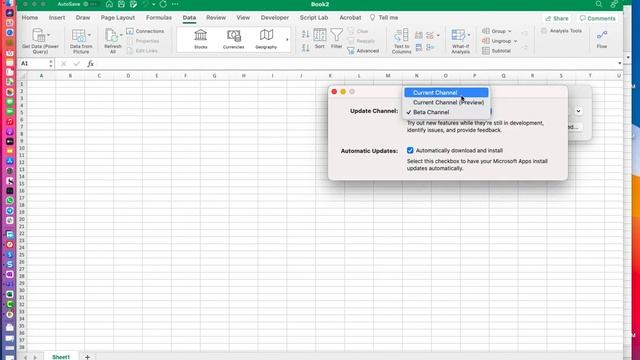Click the Share button
Viewport: 640px width, 360px height.
point(557,18)
